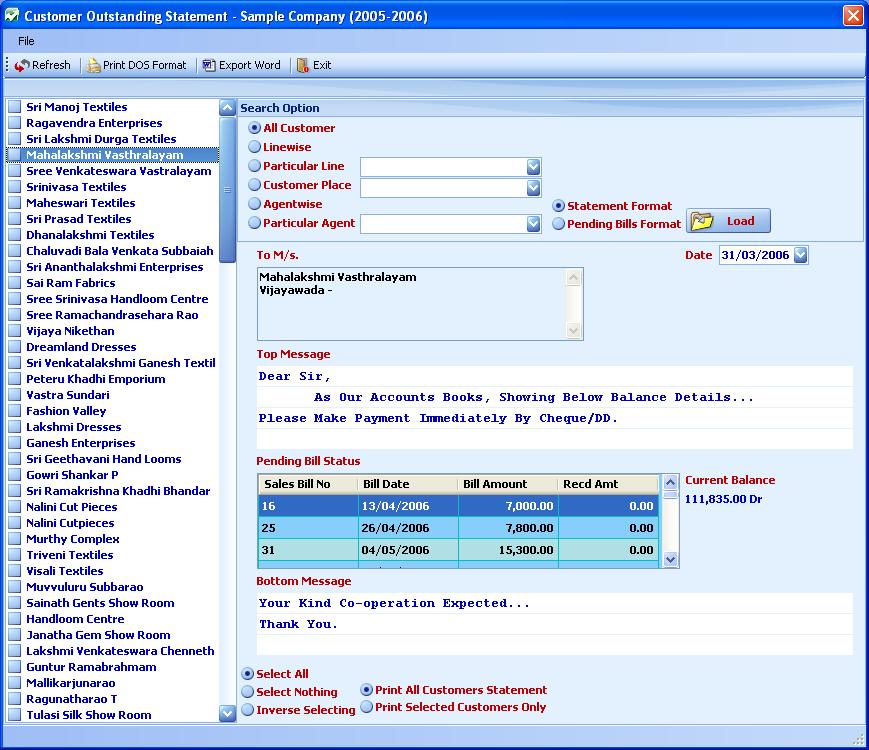Image resolution: width=869 pixels, height=750 pixels.
Task: Click the 15,300.00 bill amount cell
Action: tap(508, 550)
